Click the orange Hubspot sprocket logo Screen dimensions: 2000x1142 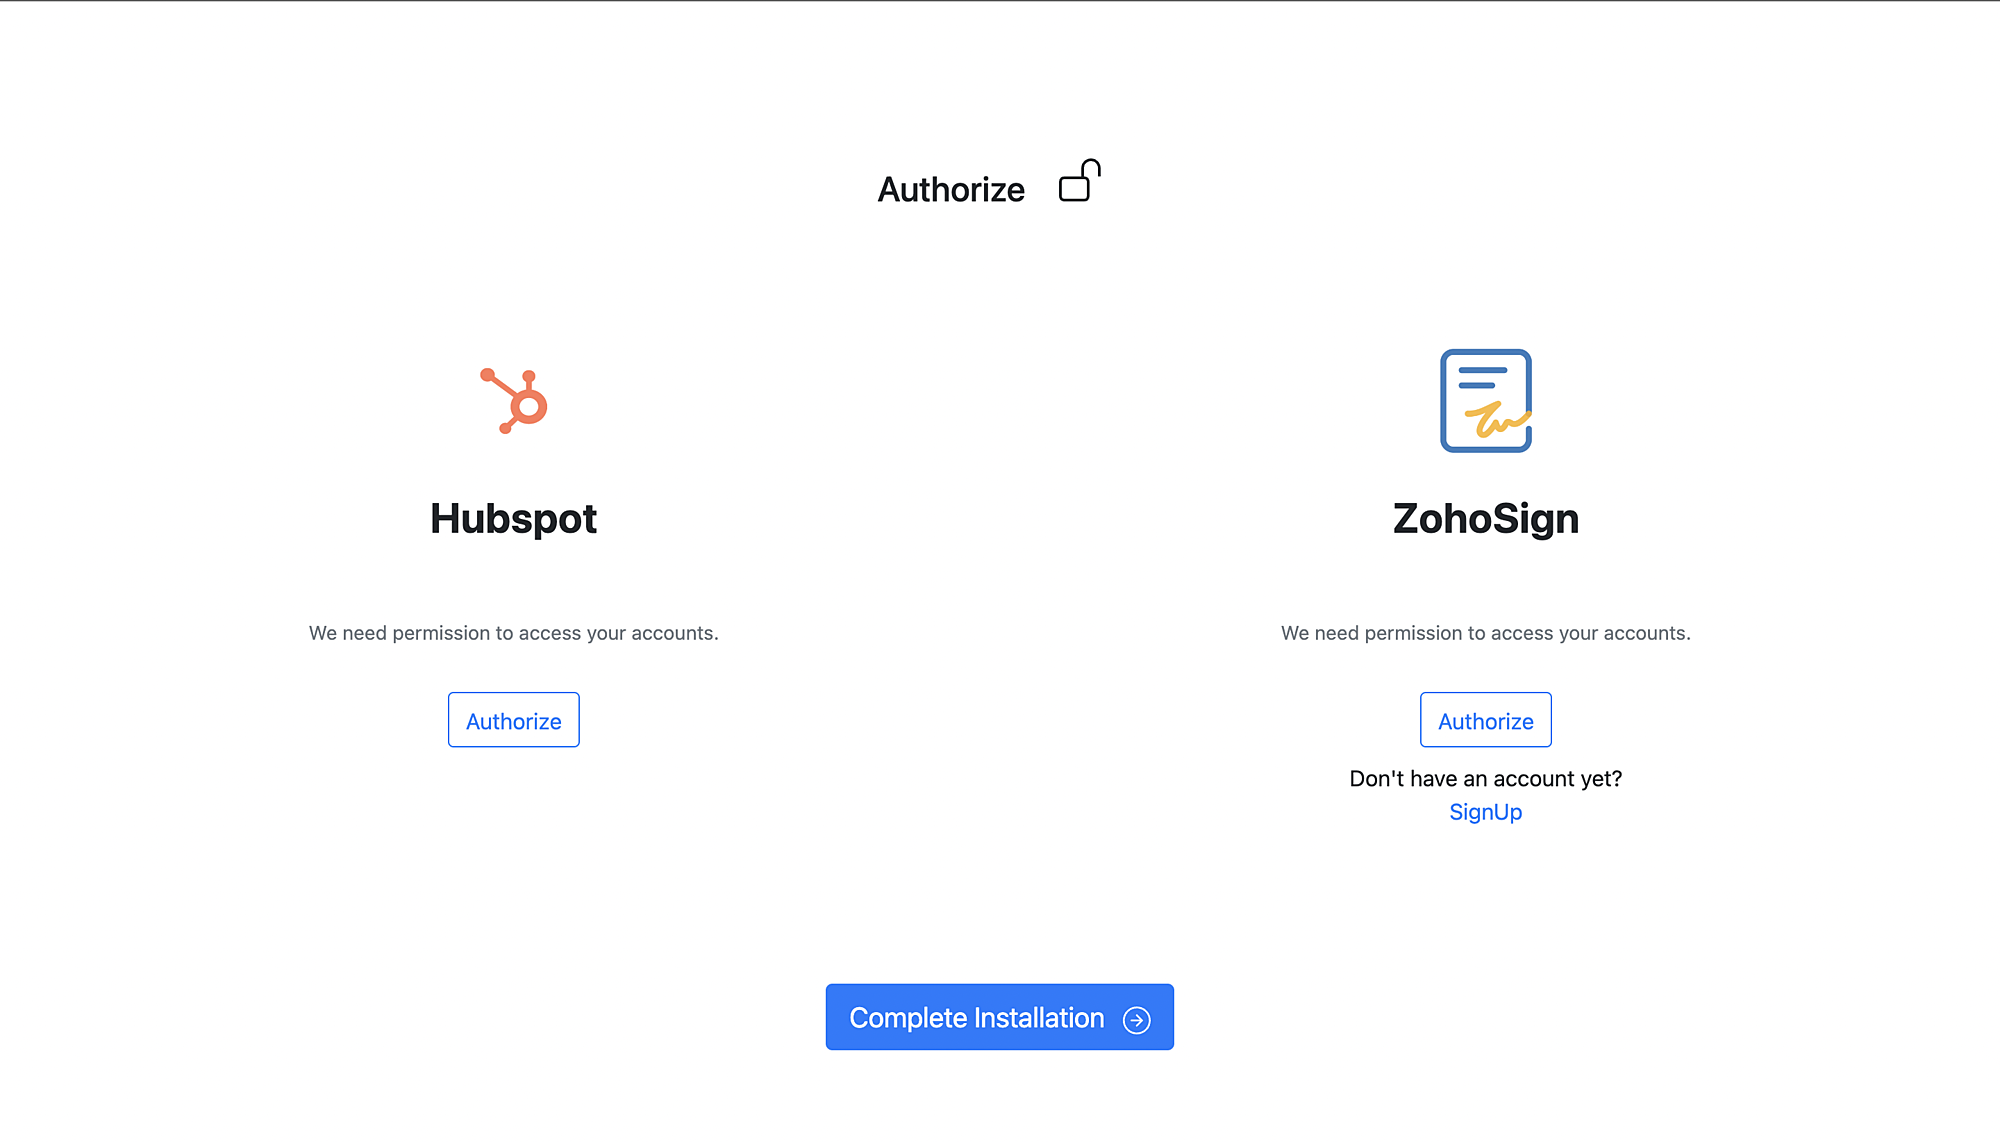click(514, 401)
